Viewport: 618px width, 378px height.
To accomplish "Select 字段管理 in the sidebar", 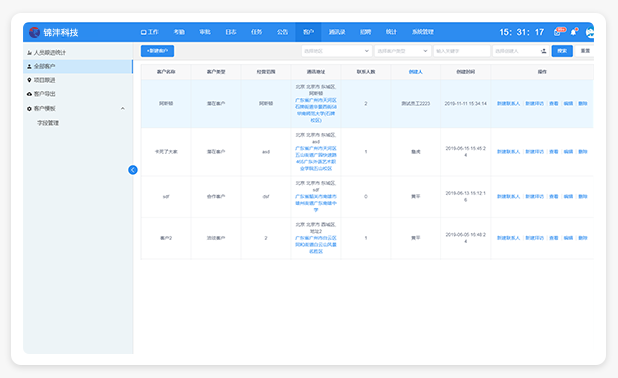I will click(x=48, y=123).
